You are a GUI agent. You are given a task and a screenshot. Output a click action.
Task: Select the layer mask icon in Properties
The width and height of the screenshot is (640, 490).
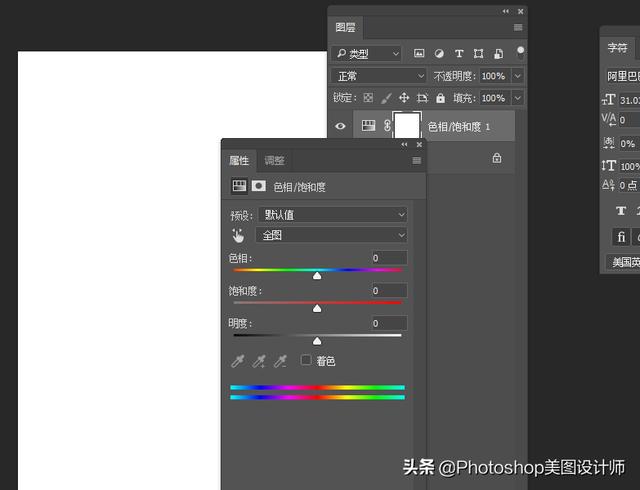point(258,186)
